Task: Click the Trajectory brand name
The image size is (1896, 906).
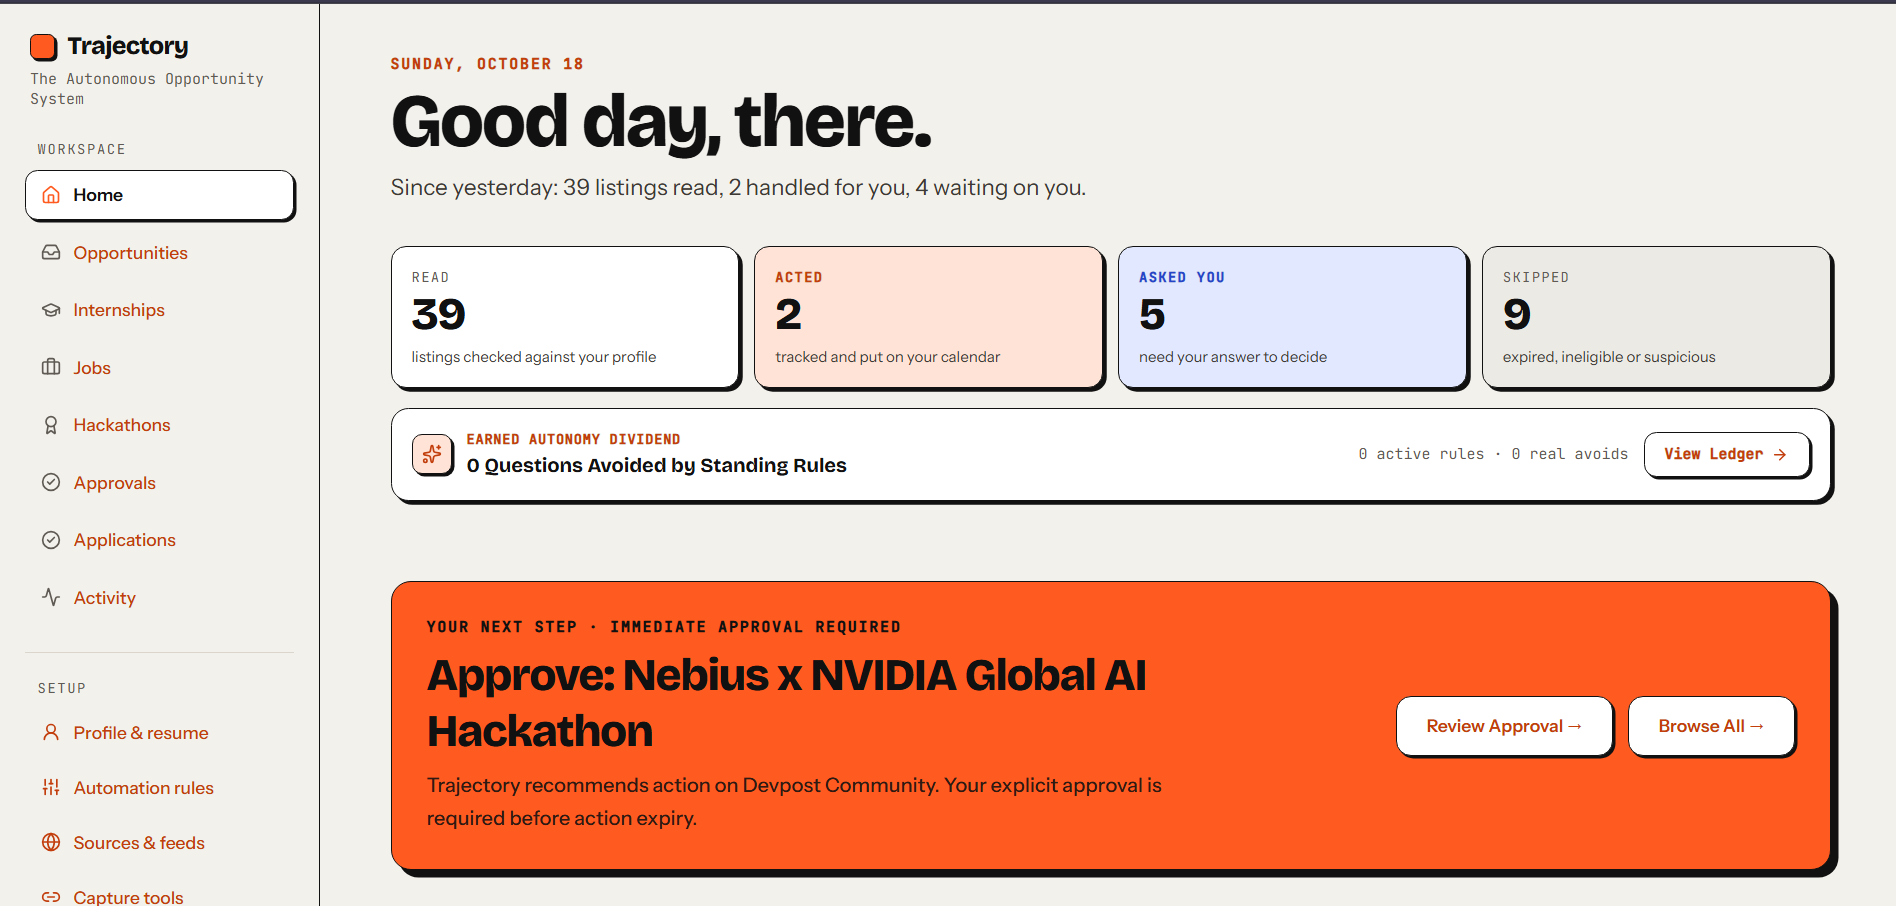Action: pos(128,46)
